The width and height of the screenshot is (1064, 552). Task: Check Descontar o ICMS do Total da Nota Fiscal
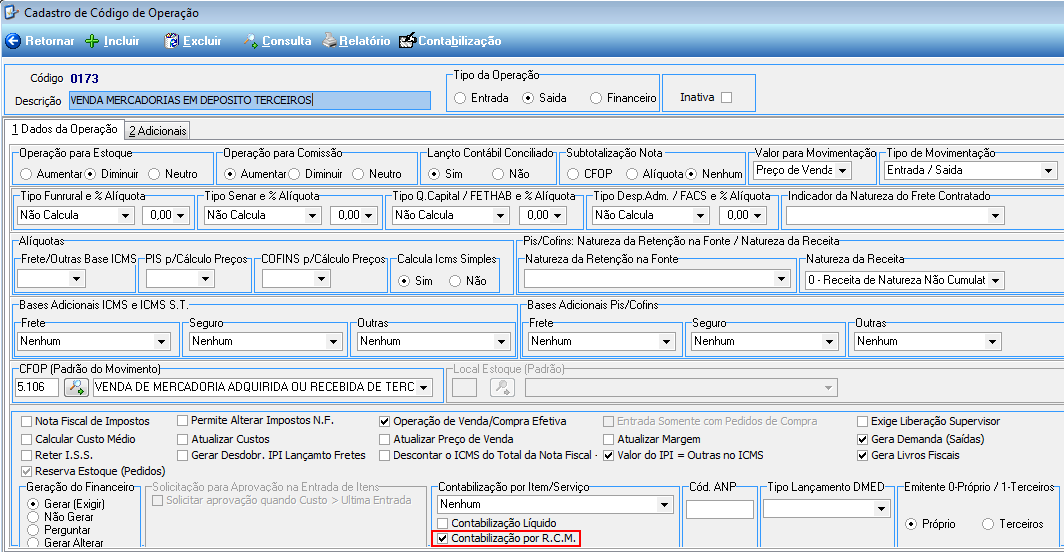tap(385, 455)
